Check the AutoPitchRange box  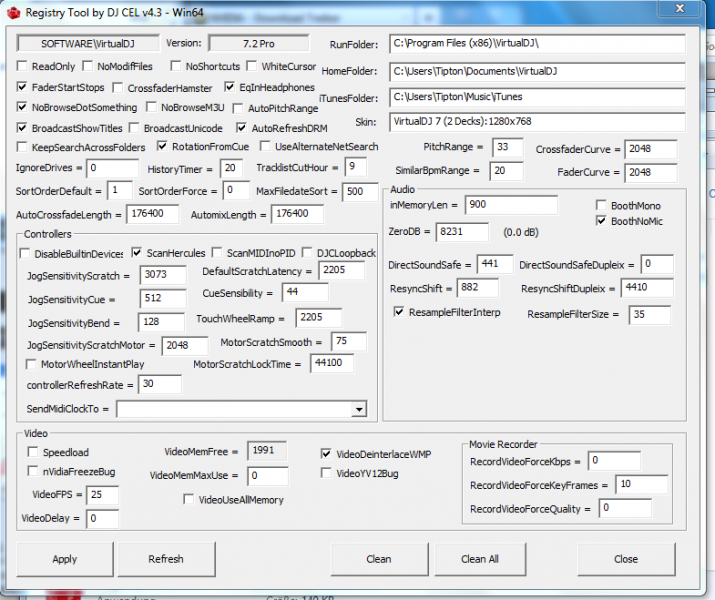(x=238, y=109)
